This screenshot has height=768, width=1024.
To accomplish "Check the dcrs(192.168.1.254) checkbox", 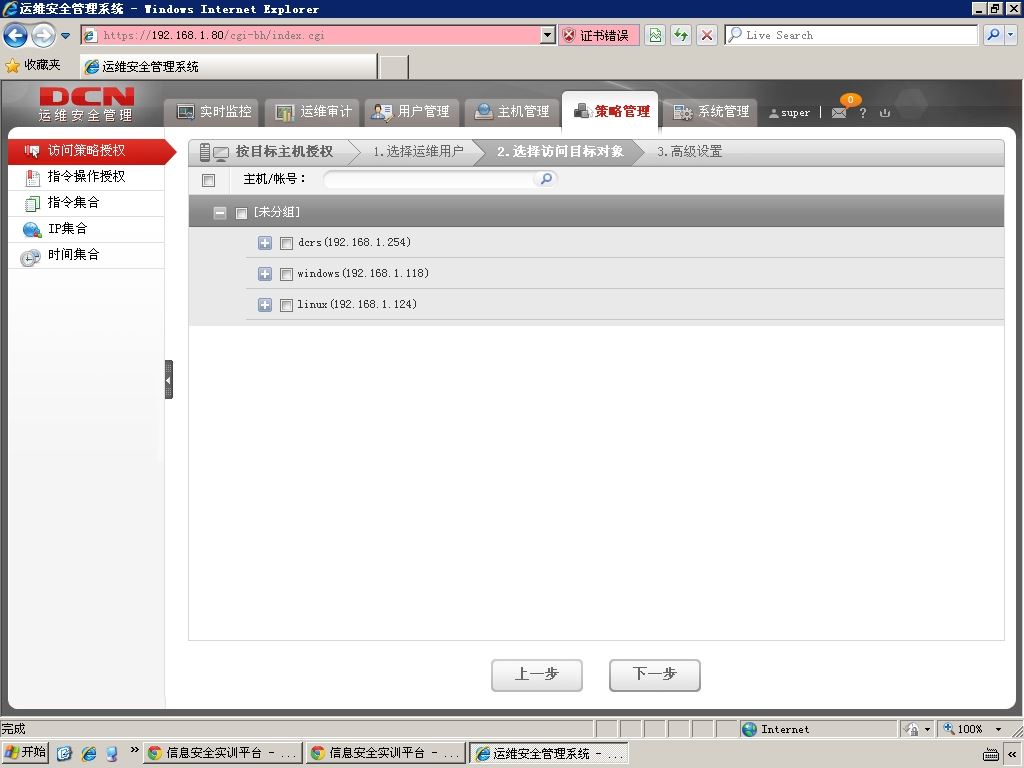I will coord(286,244).
